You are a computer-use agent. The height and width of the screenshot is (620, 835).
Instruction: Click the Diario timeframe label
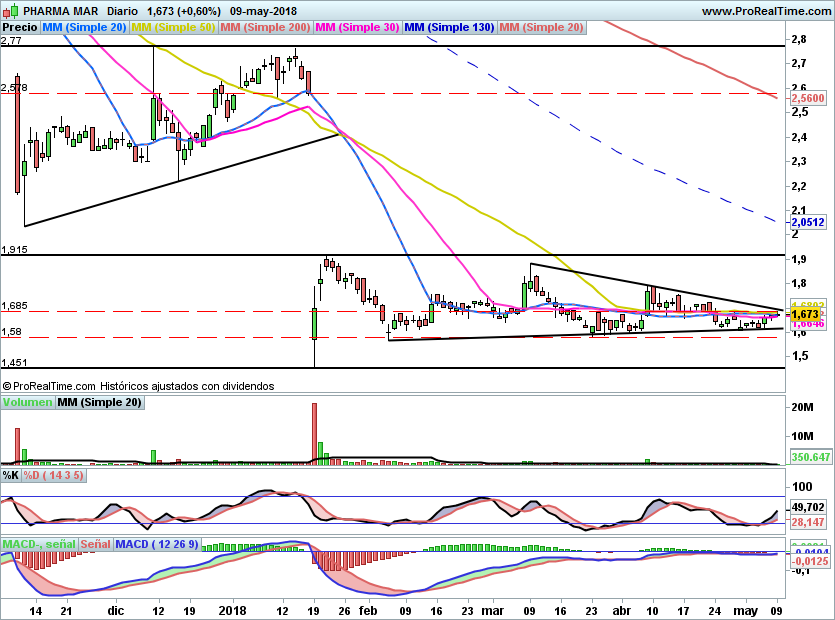pos(122,11)
